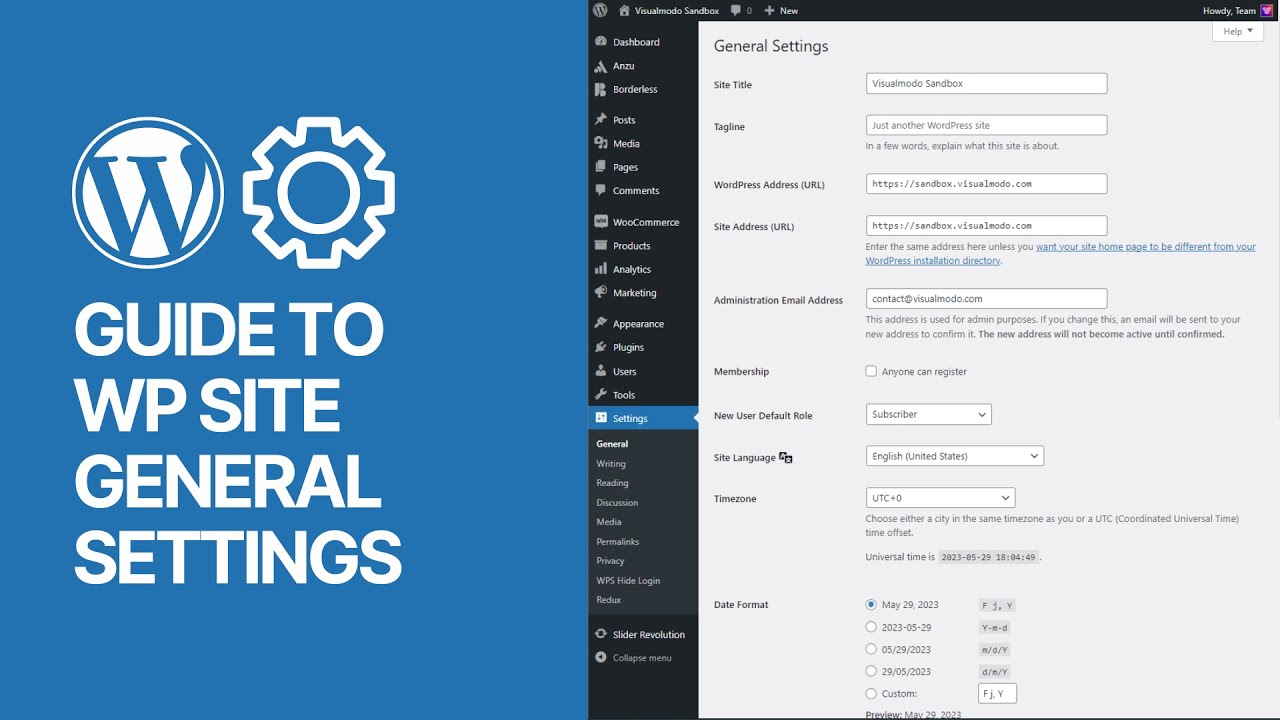Click the WooCommerce logo icon

tap(600, 222)
